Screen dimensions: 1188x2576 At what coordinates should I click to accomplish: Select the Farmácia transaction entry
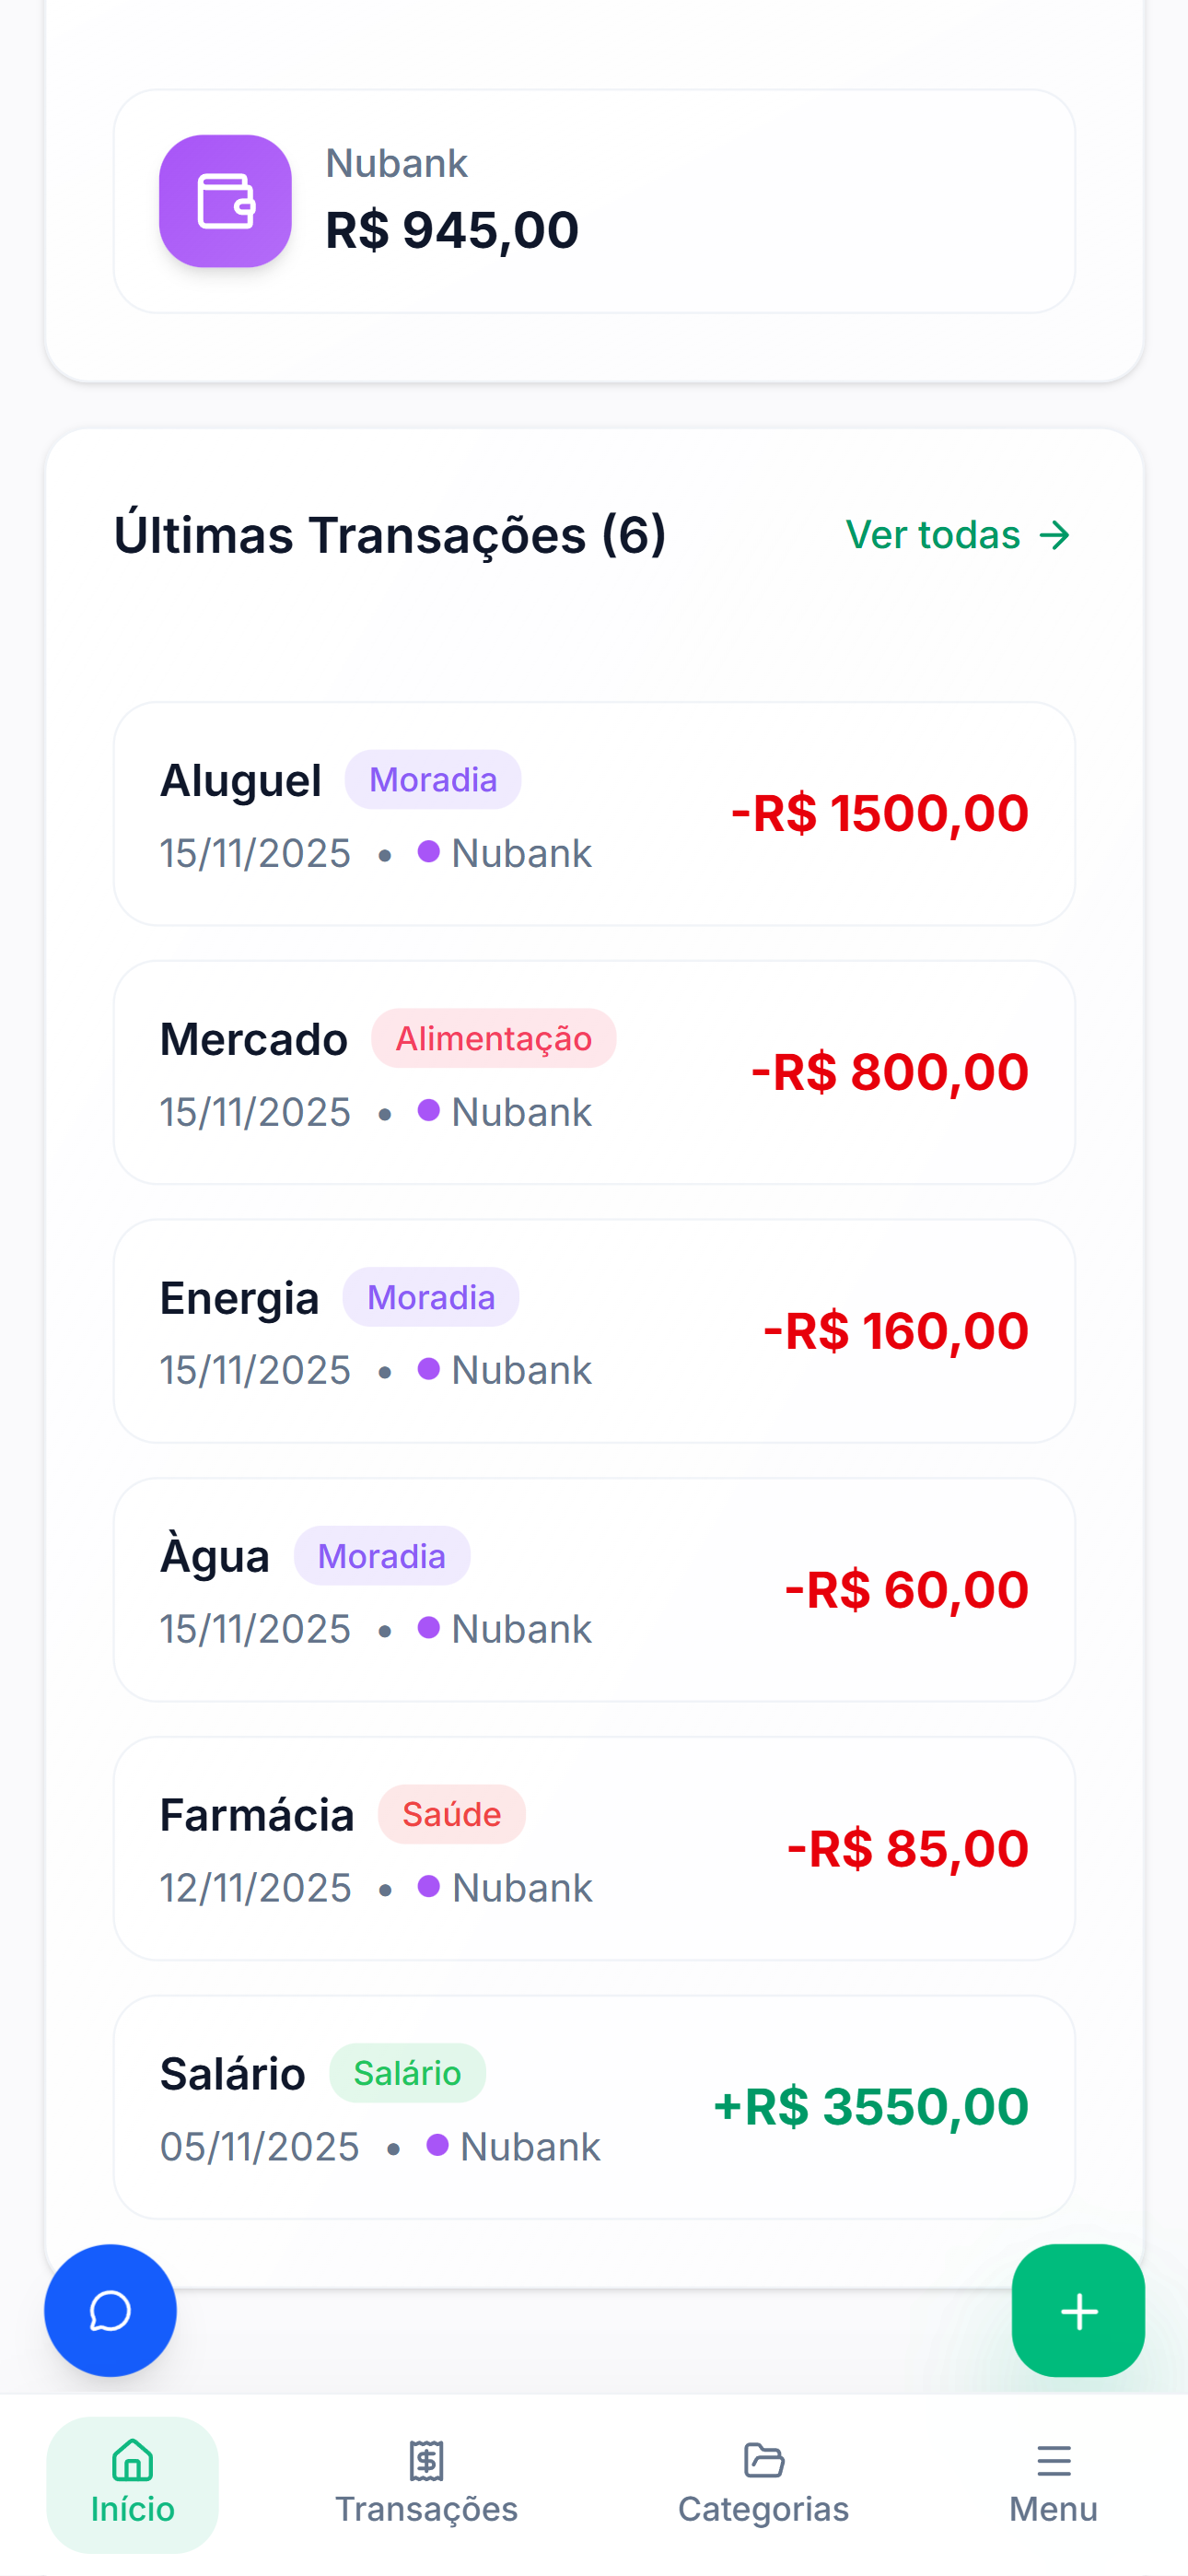[594, 1848]
